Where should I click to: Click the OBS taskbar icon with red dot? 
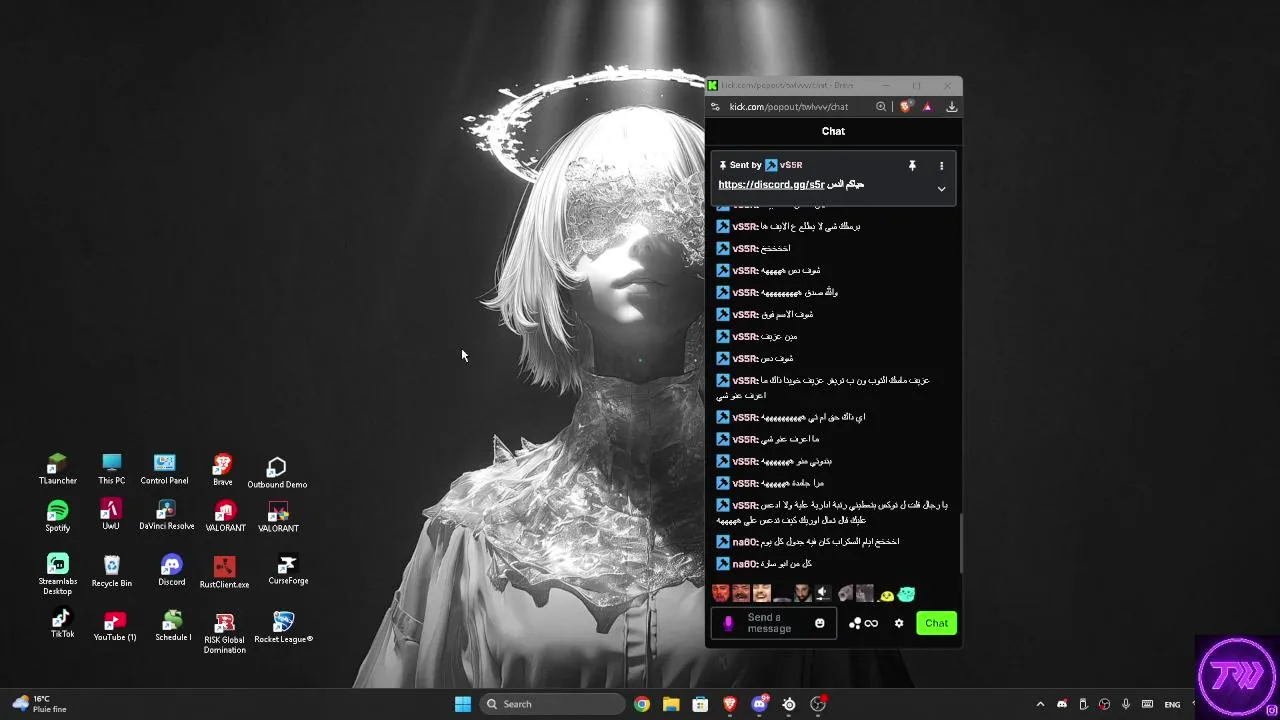tap(818, 704)
